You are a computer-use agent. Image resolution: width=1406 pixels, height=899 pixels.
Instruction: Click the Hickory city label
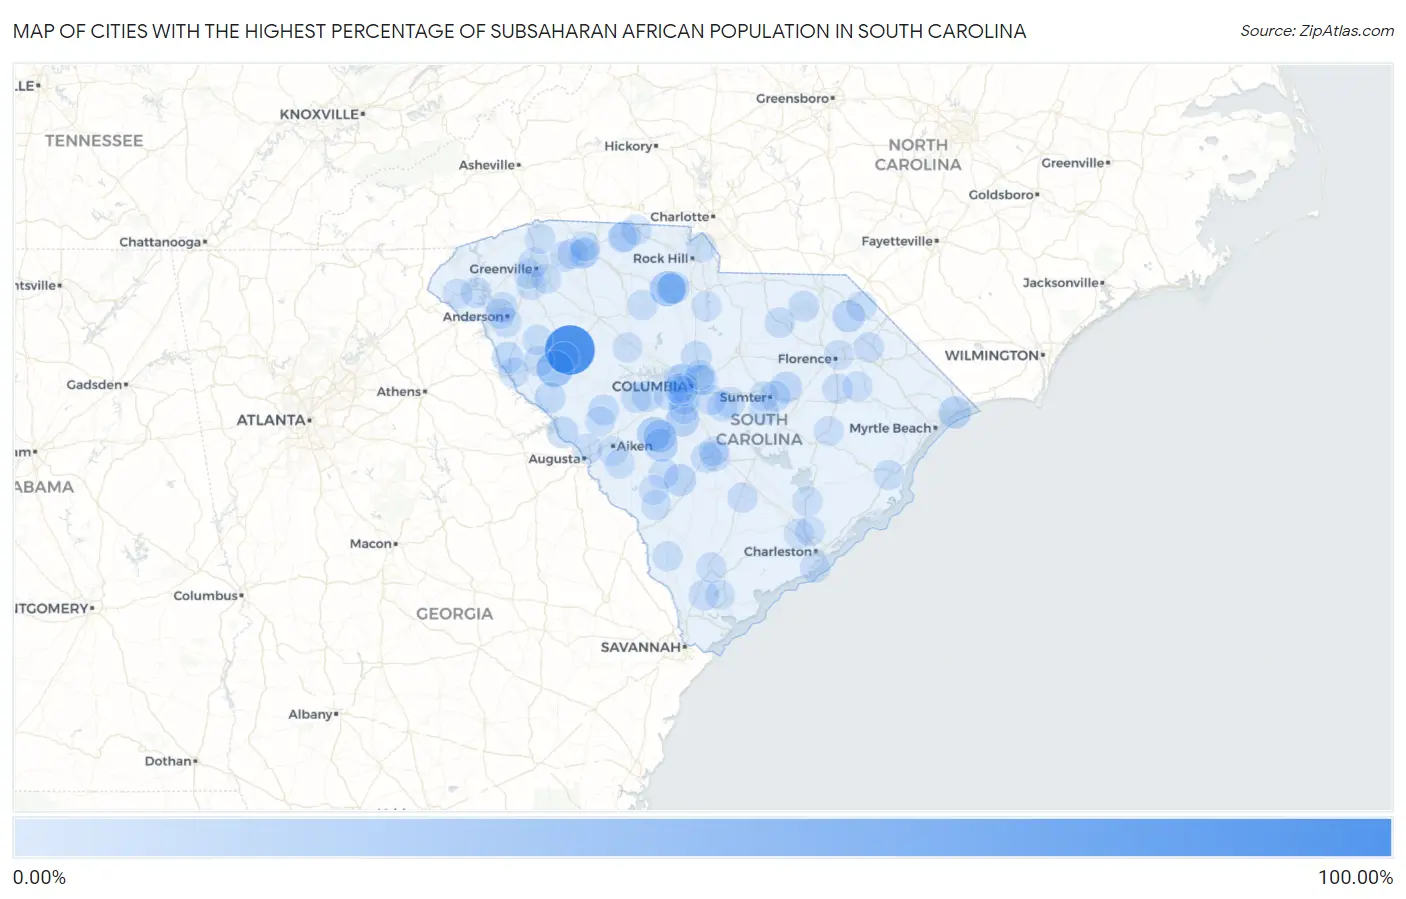[x=630, y=147]
